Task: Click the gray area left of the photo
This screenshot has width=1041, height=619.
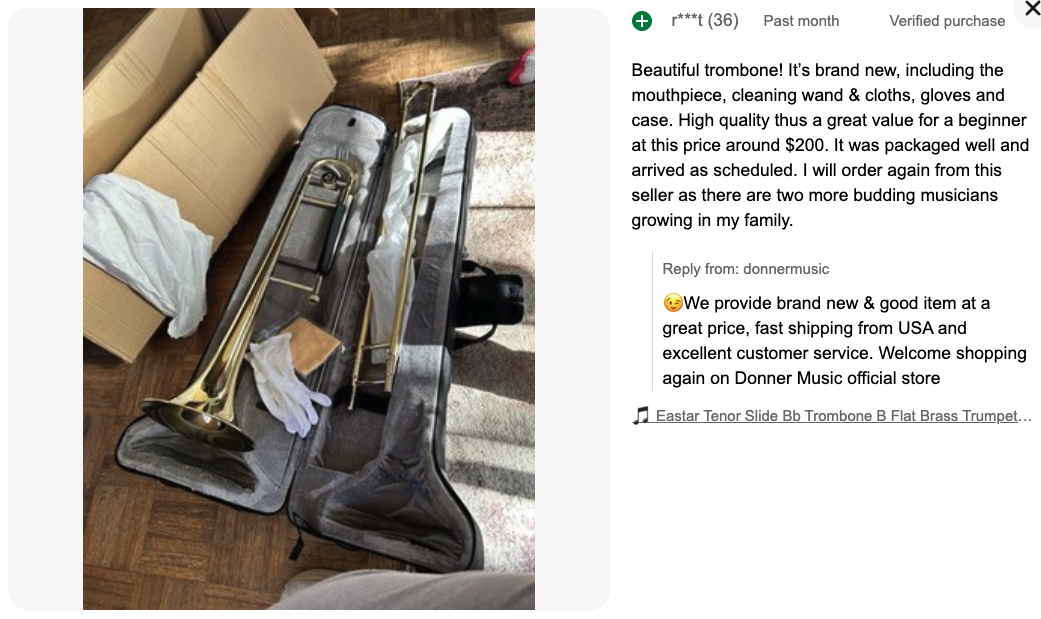Action: (x=45, y=309)
